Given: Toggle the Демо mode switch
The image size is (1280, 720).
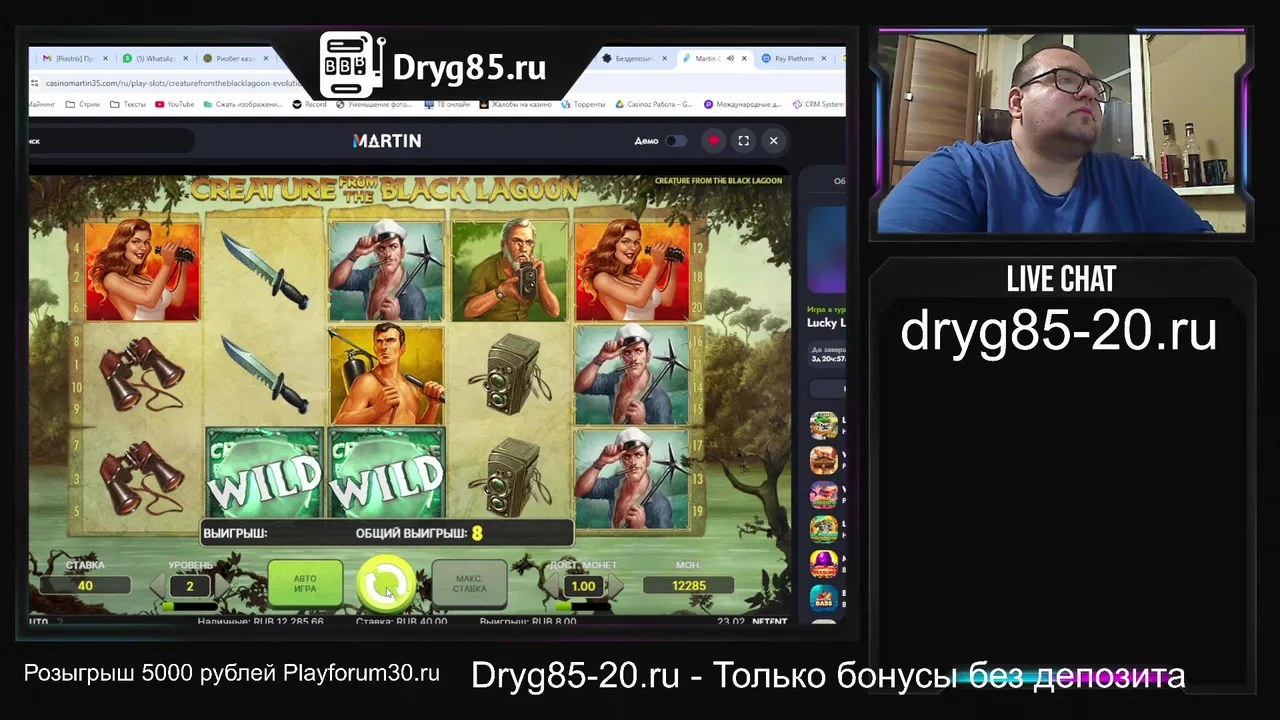Looking at the screenshot, I should [x=676, y=141].
